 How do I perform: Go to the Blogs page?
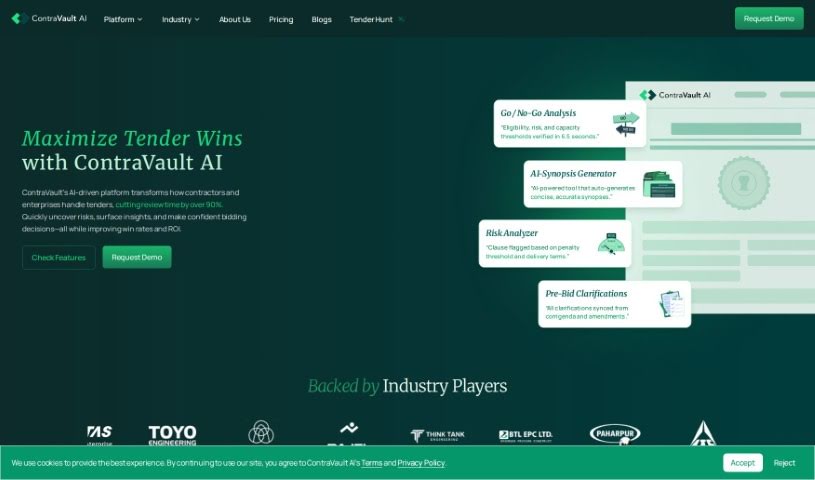pos(321,19)
